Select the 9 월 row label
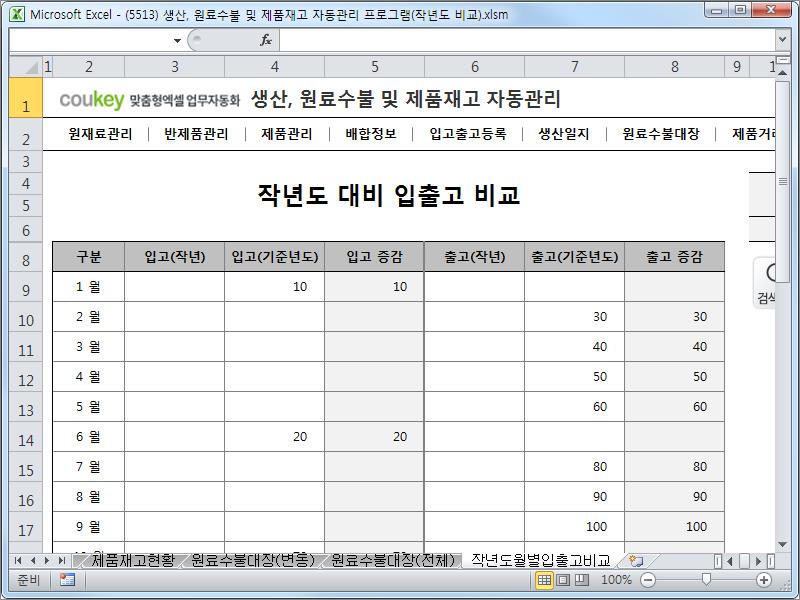Viewport: 800px width, 600px height. tap(88, 527)
